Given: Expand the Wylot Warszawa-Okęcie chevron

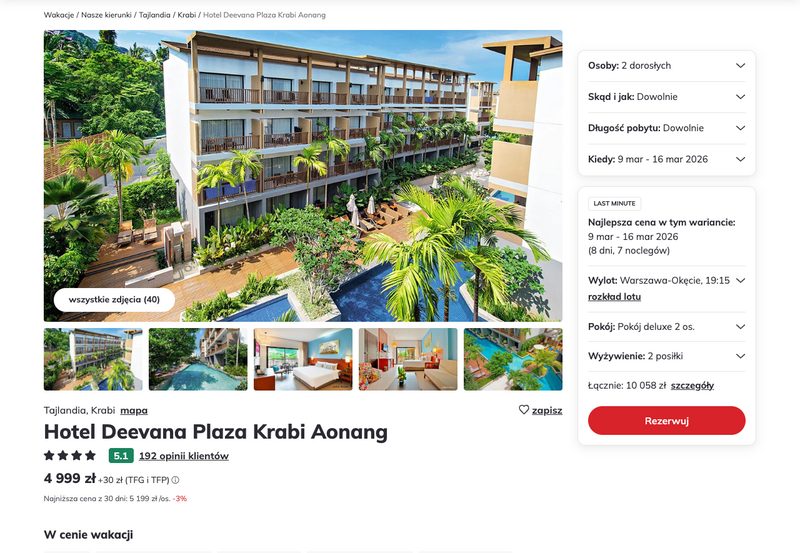Looking at the screenshot, I should [741, 280].
